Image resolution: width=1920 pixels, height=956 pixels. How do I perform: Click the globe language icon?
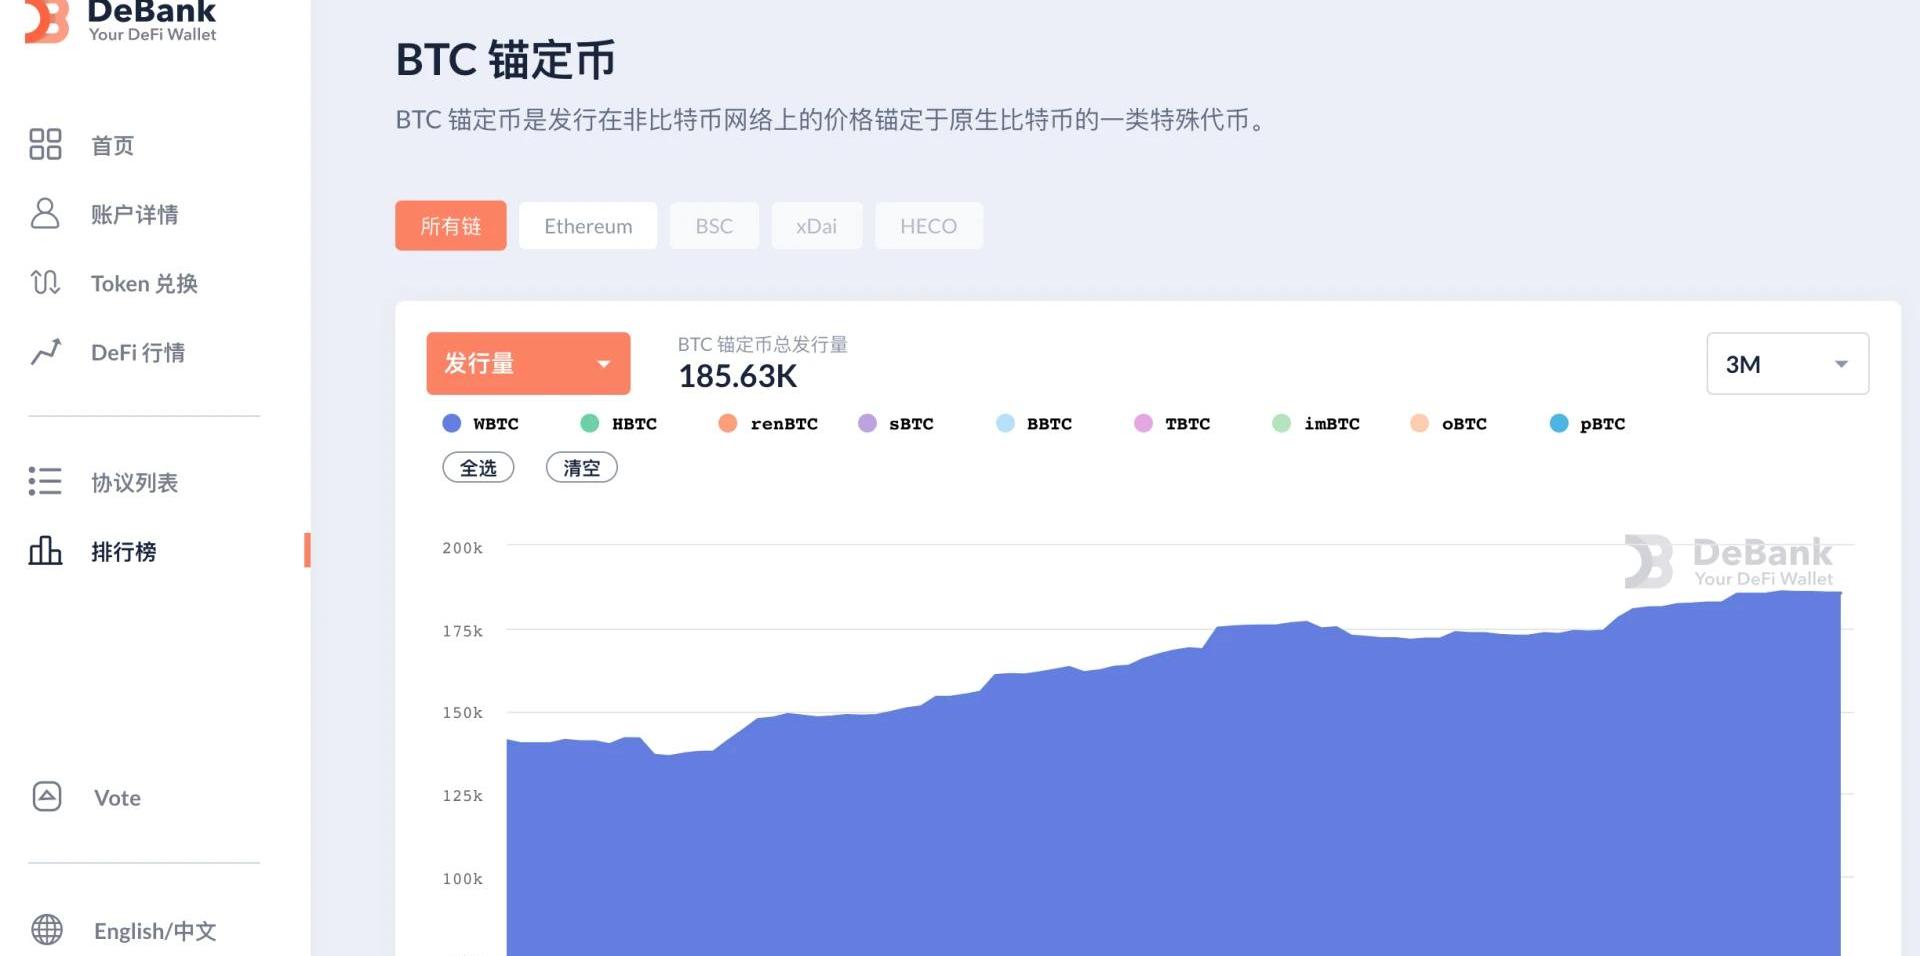(47, 930)
